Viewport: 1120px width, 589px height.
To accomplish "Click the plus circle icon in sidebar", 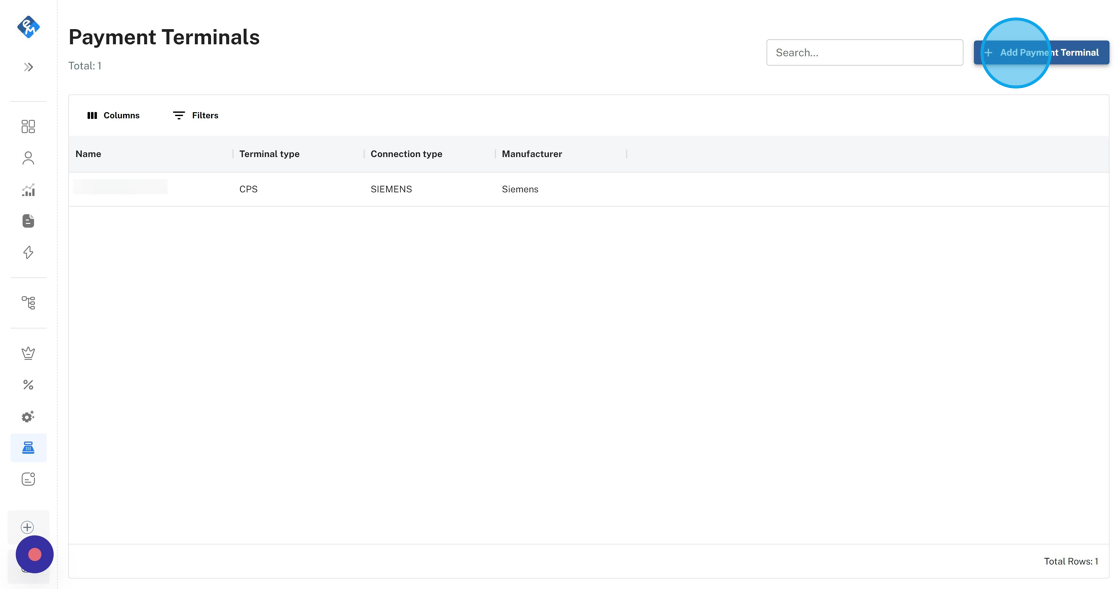I will click(27, 527).
